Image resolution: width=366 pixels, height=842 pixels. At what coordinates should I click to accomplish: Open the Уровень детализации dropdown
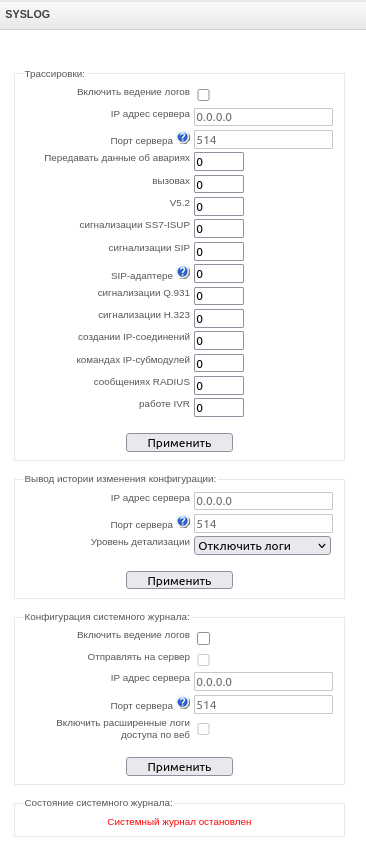[x=262, y=546]
